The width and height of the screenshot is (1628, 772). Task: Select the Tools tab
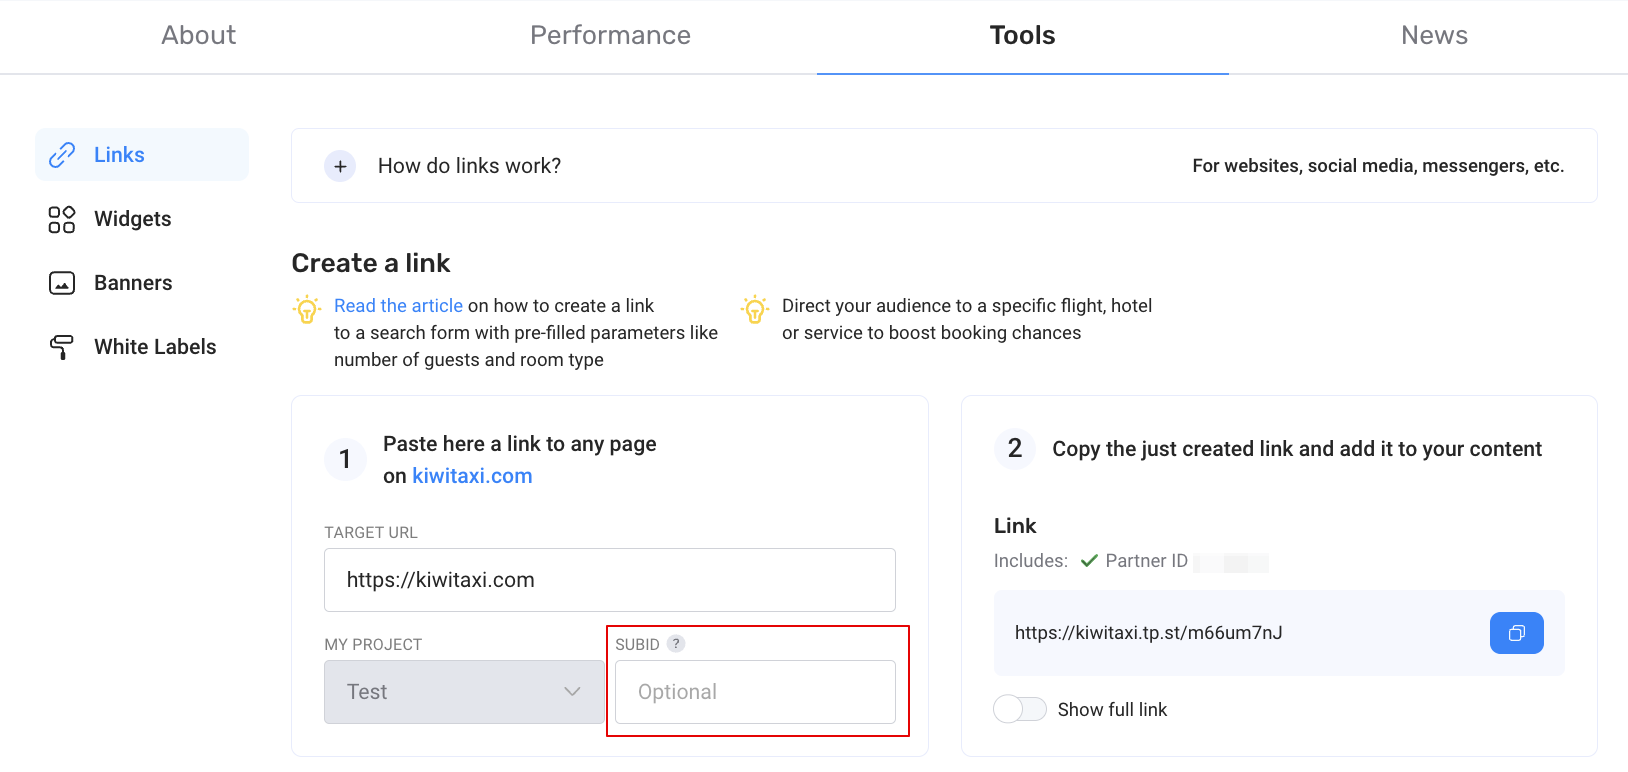click(1023, 36)
